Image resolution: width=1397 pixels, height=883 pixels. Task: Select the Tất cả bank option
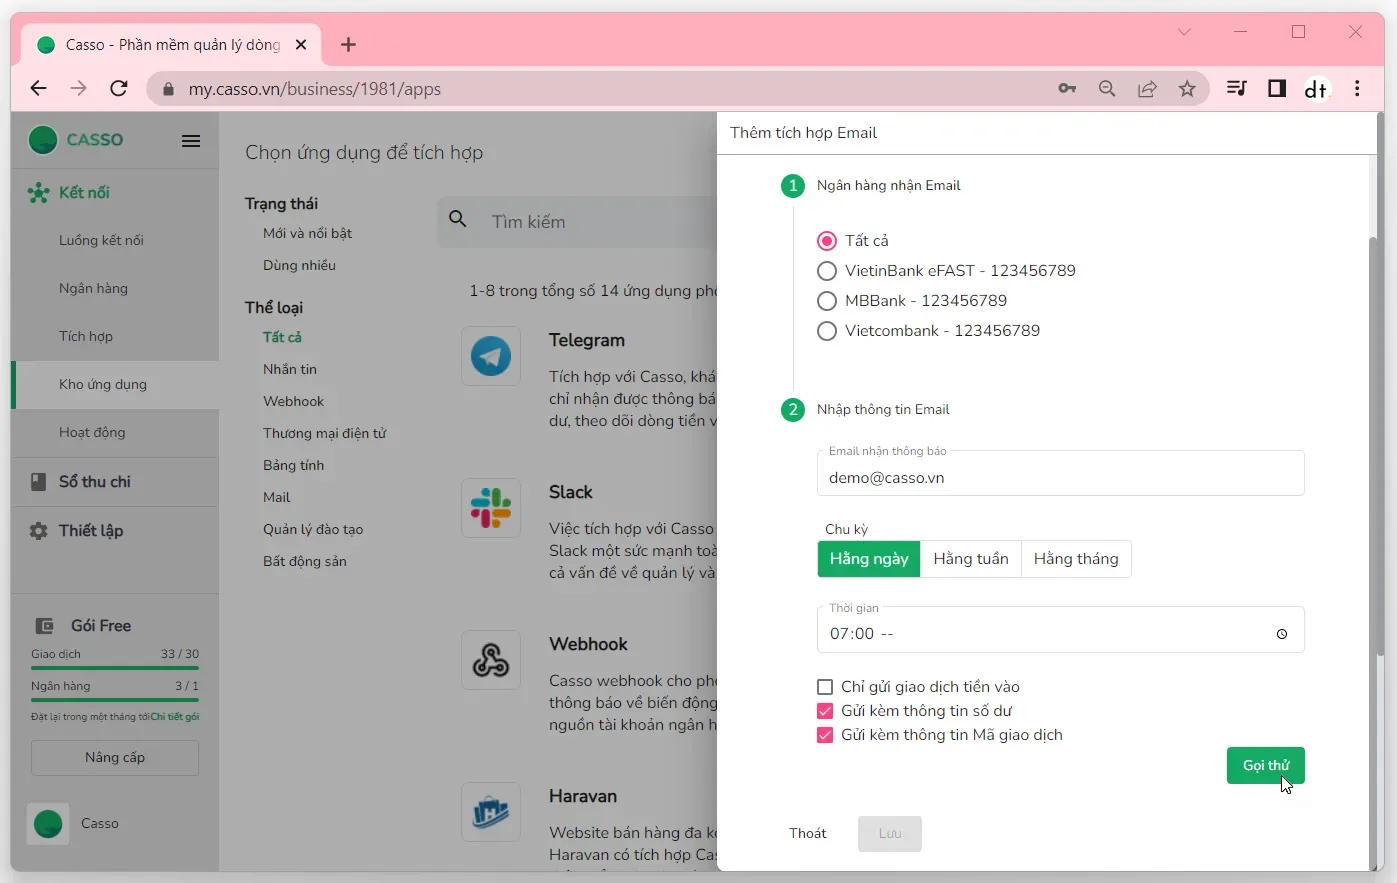pos(827,241)
